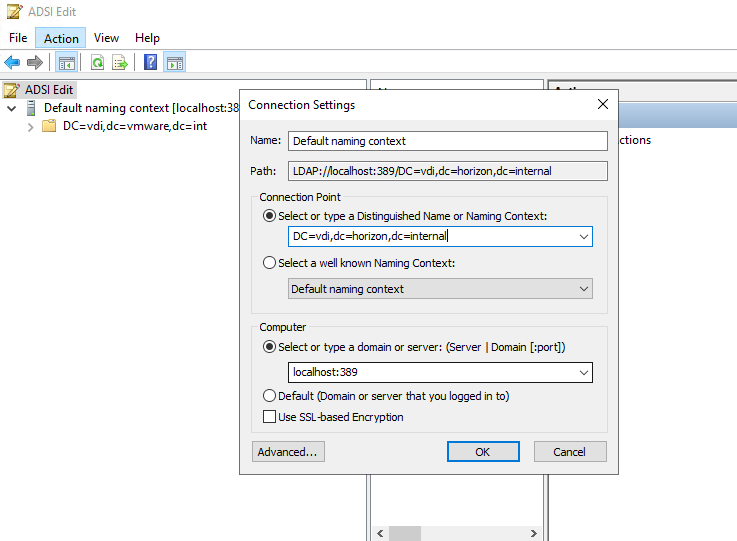Open the File menu
The image size is (737, 541).
tap(18, 38)
